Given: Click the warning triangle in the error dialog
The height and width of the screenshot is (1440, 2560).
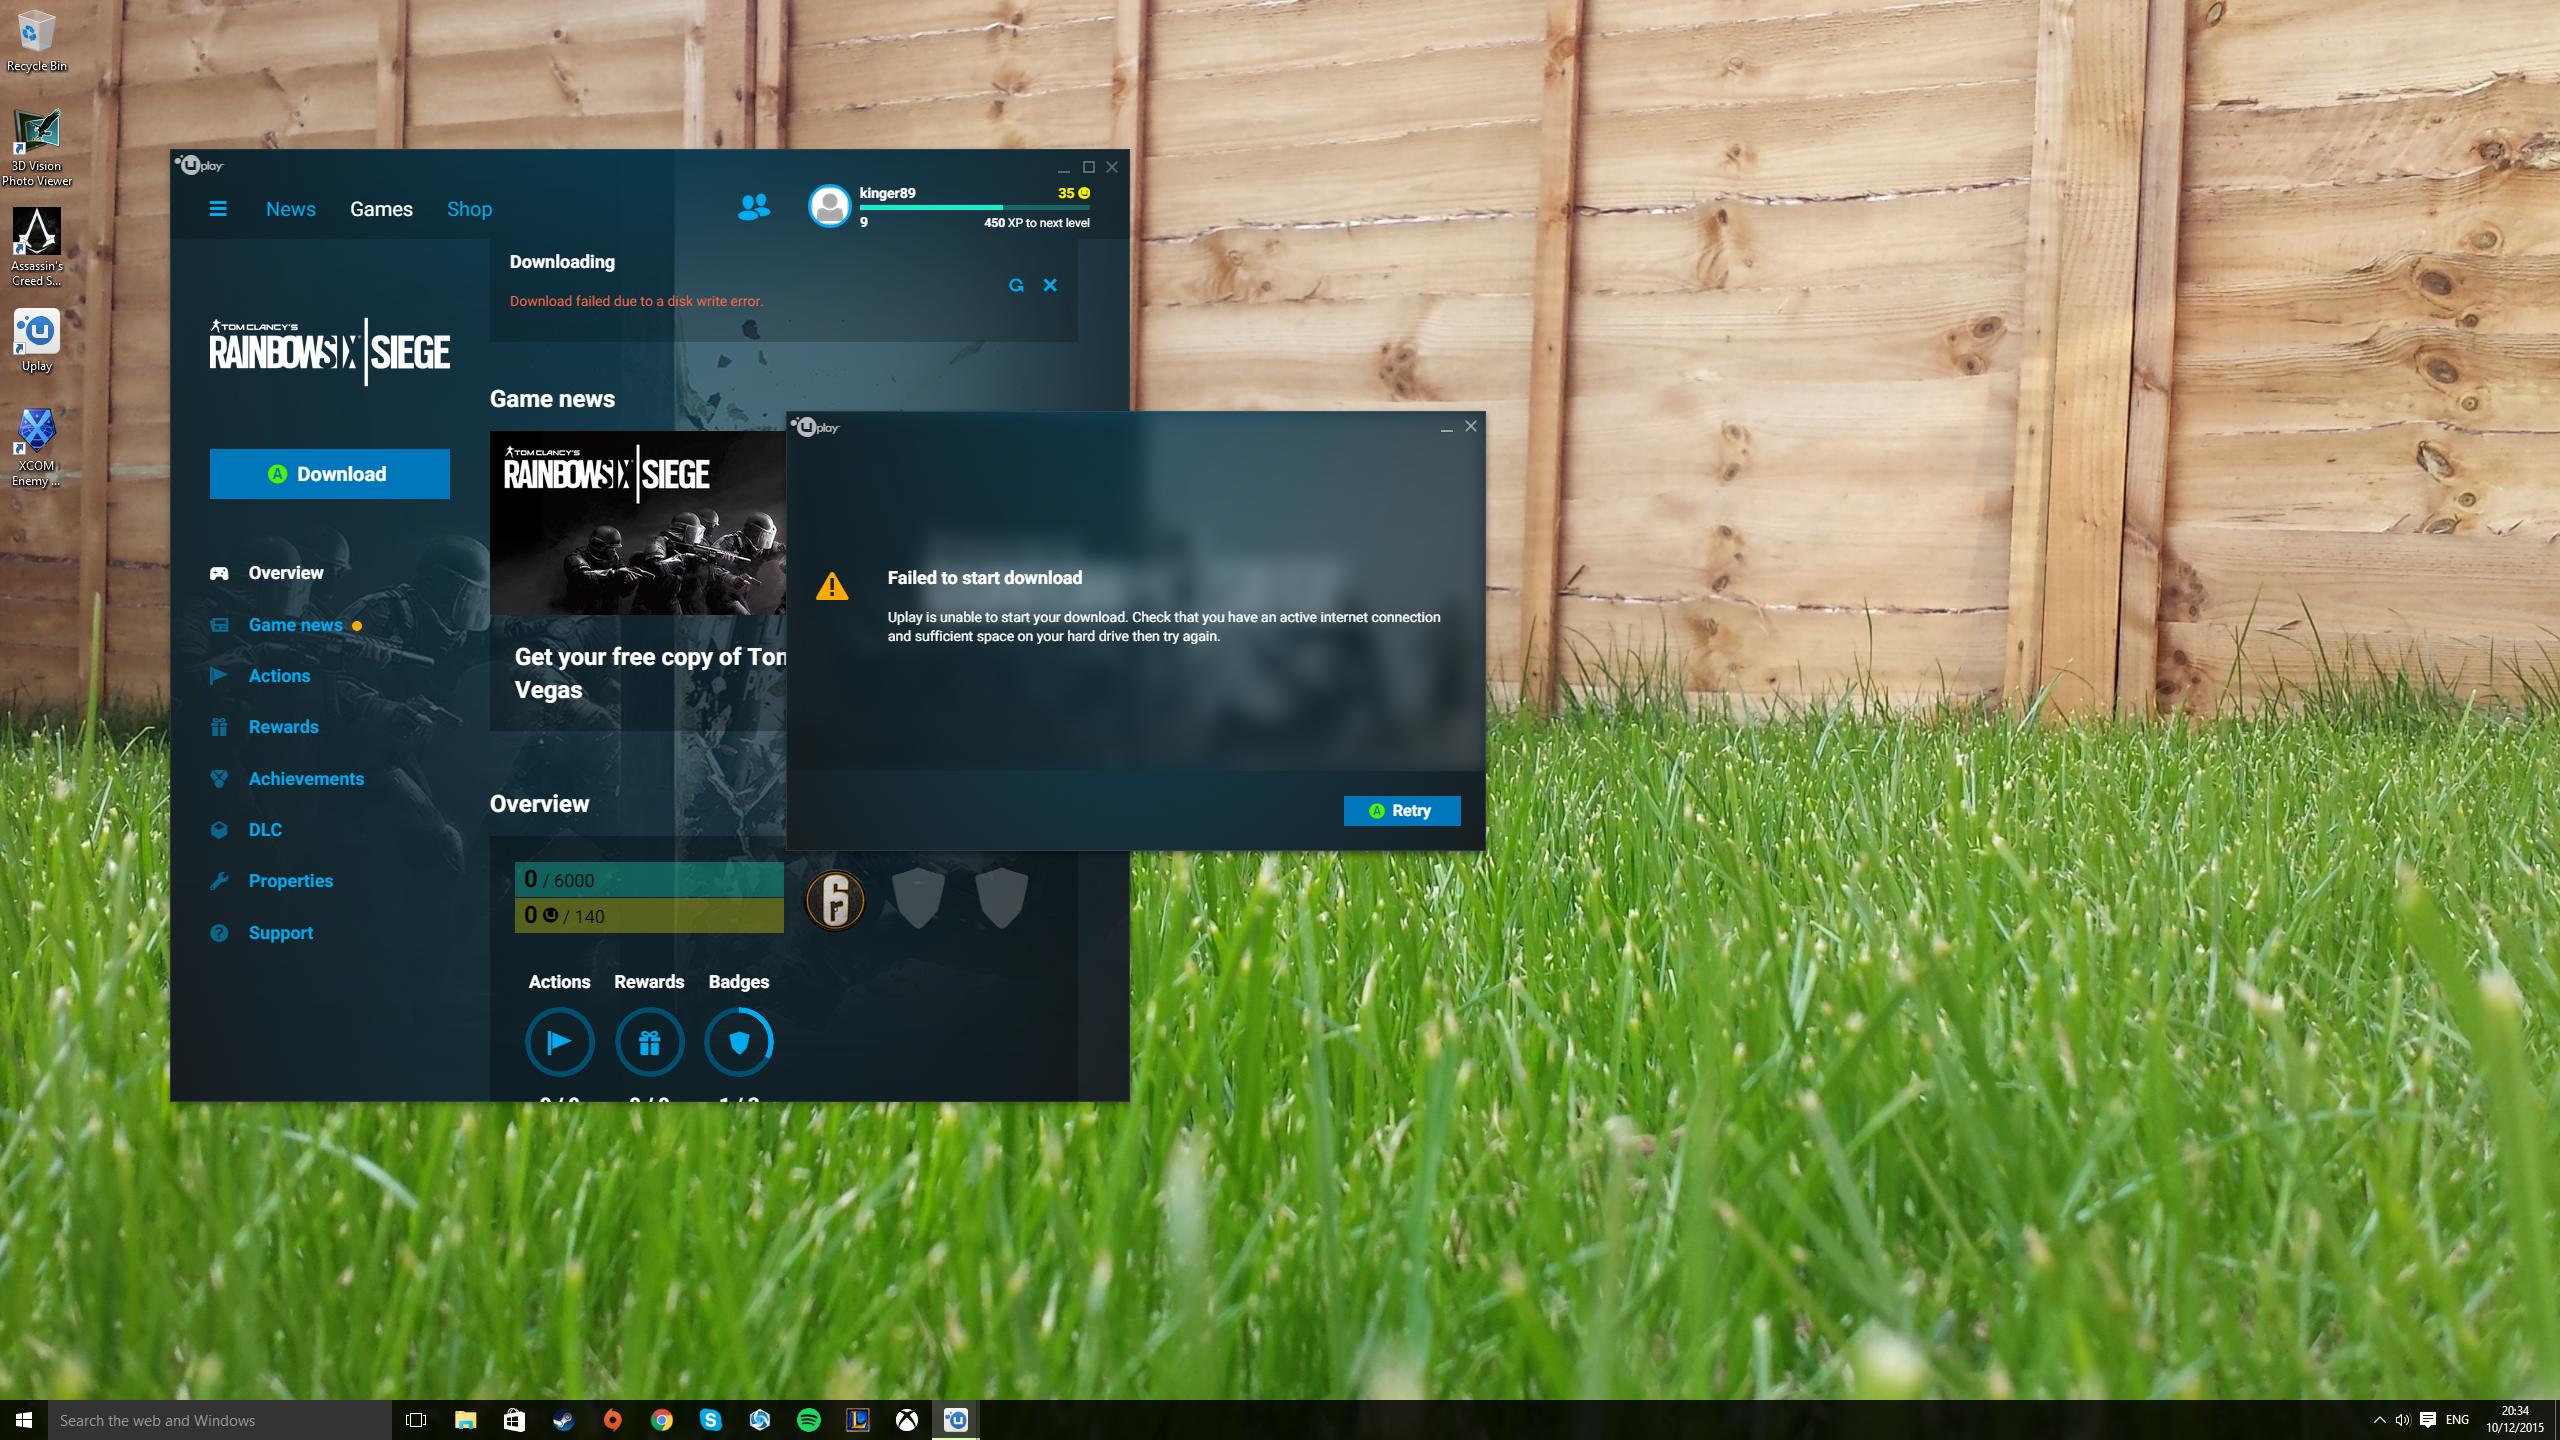Looking at the screenshot, I should coord(832,586).
